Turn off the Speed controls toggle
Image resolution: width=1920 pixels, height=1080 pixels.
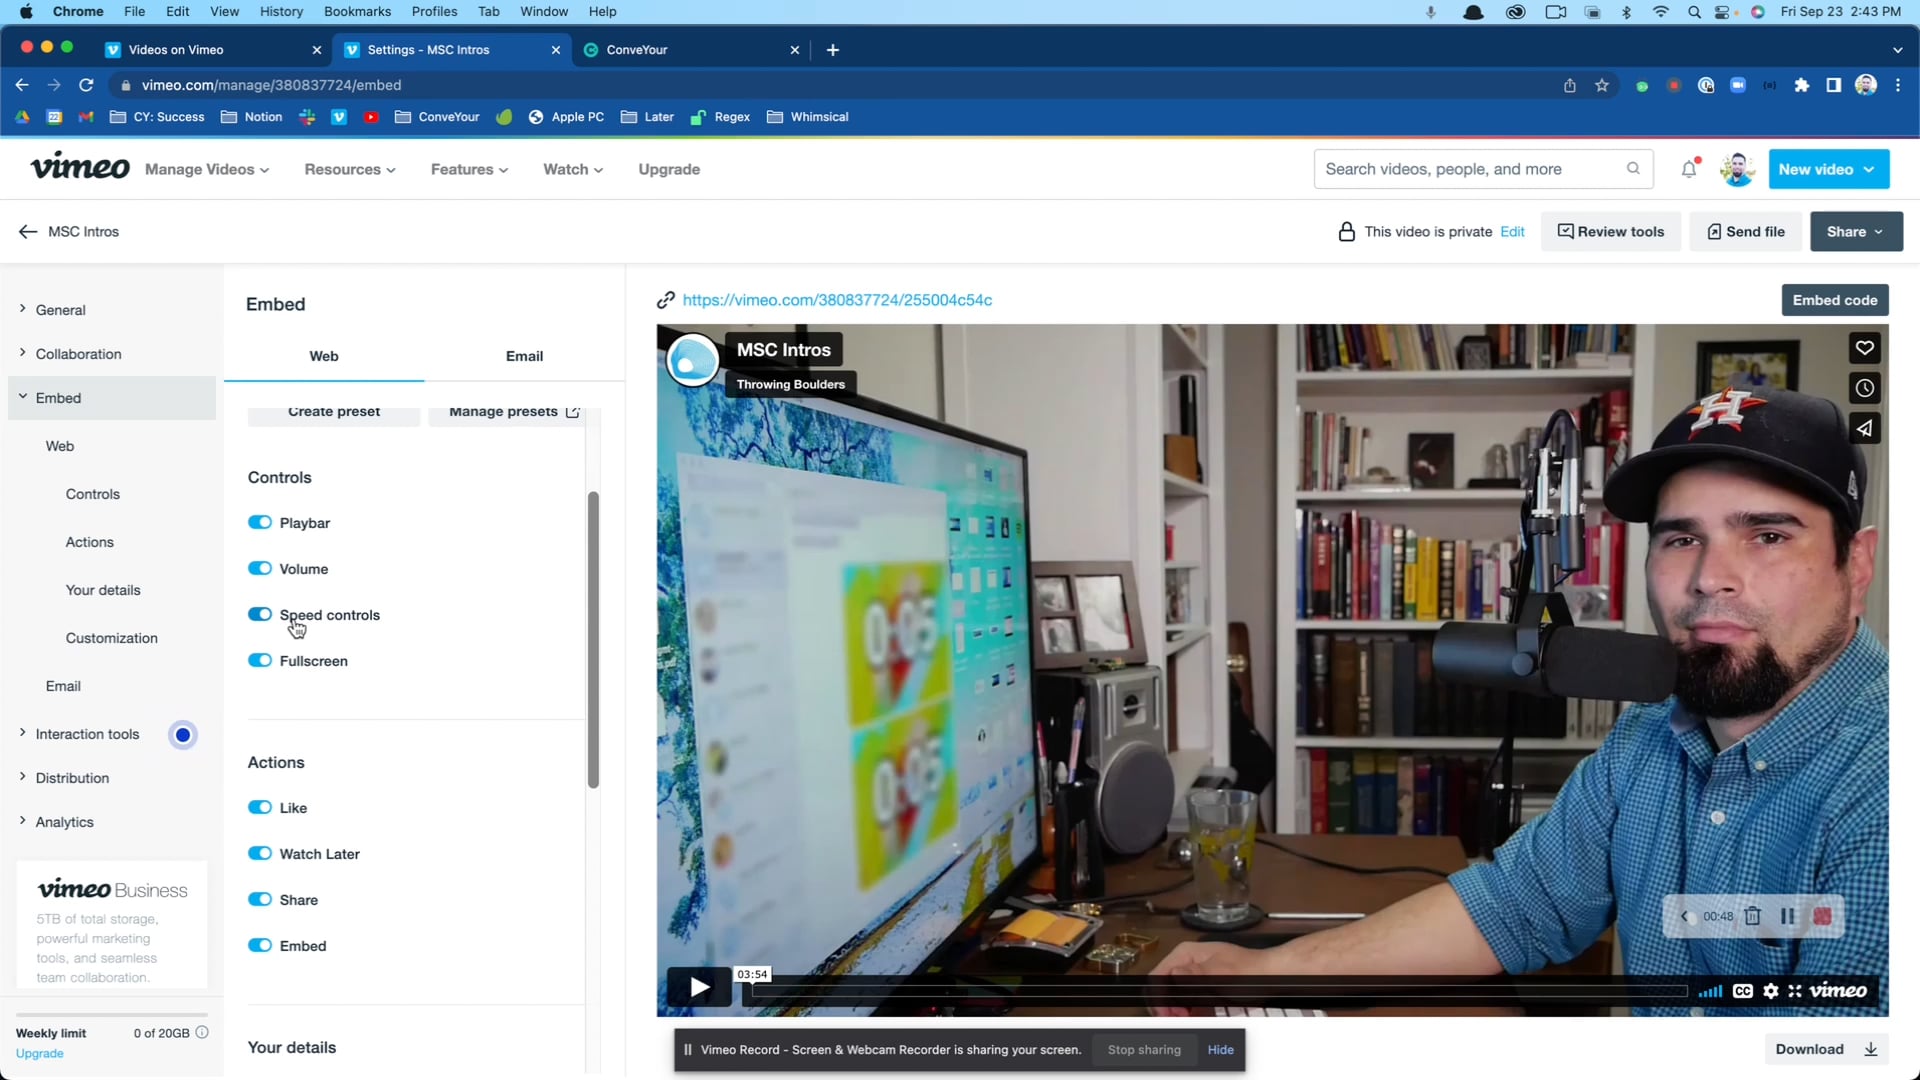point(259,614)
